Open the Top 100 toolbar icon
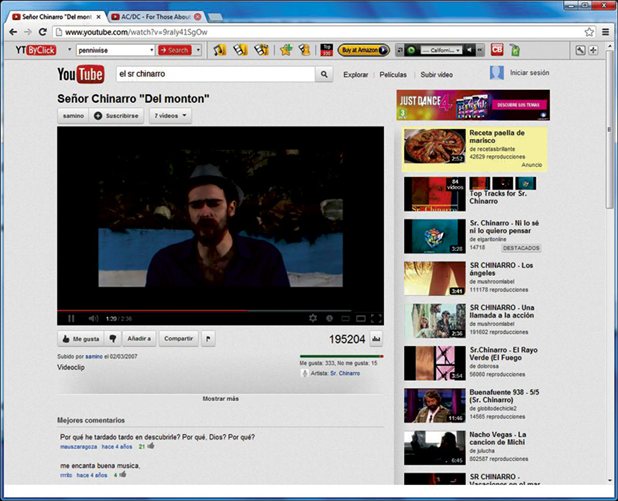618x501 pixels. [x=326, y=50]
